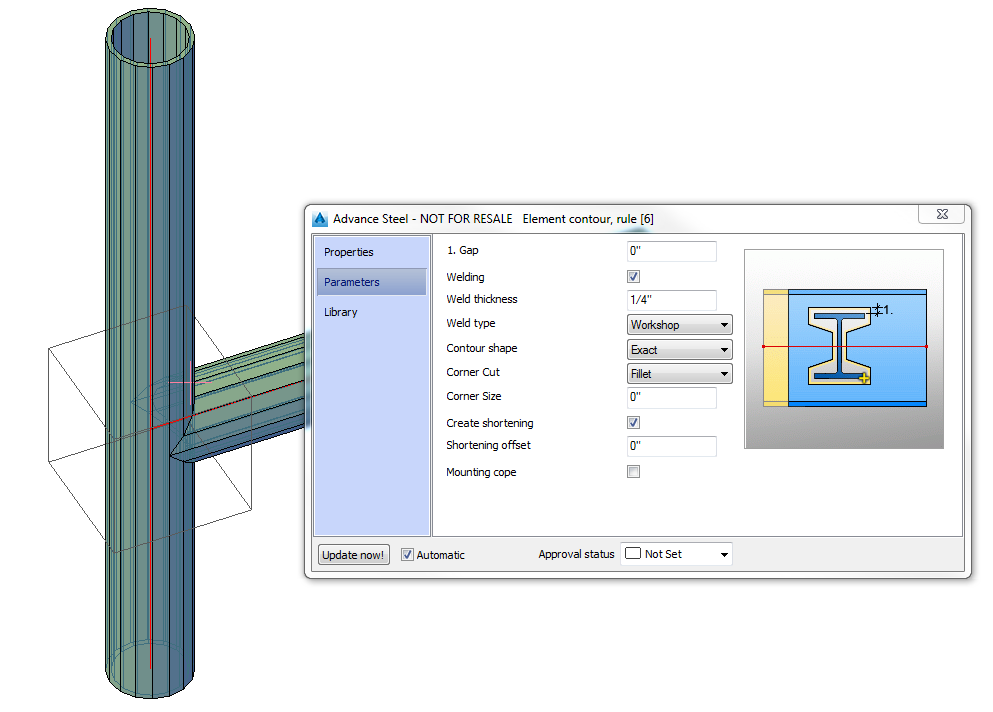The image size is (993, 712).
Task: Click the 'Corner Cut' label
Action: pos(473,372)
